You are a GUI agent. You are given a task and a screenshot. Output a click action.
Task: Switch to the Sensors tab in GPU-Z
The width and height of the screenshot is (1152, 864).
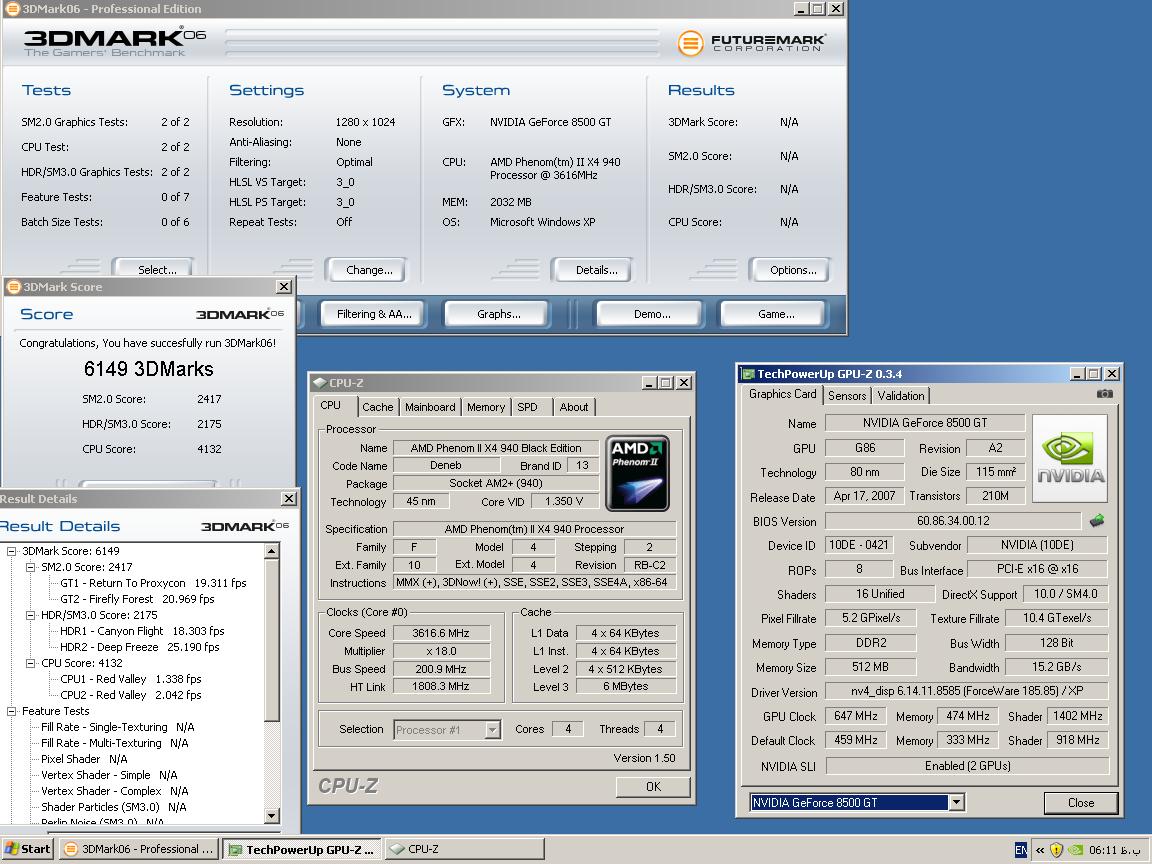[847, 395]
